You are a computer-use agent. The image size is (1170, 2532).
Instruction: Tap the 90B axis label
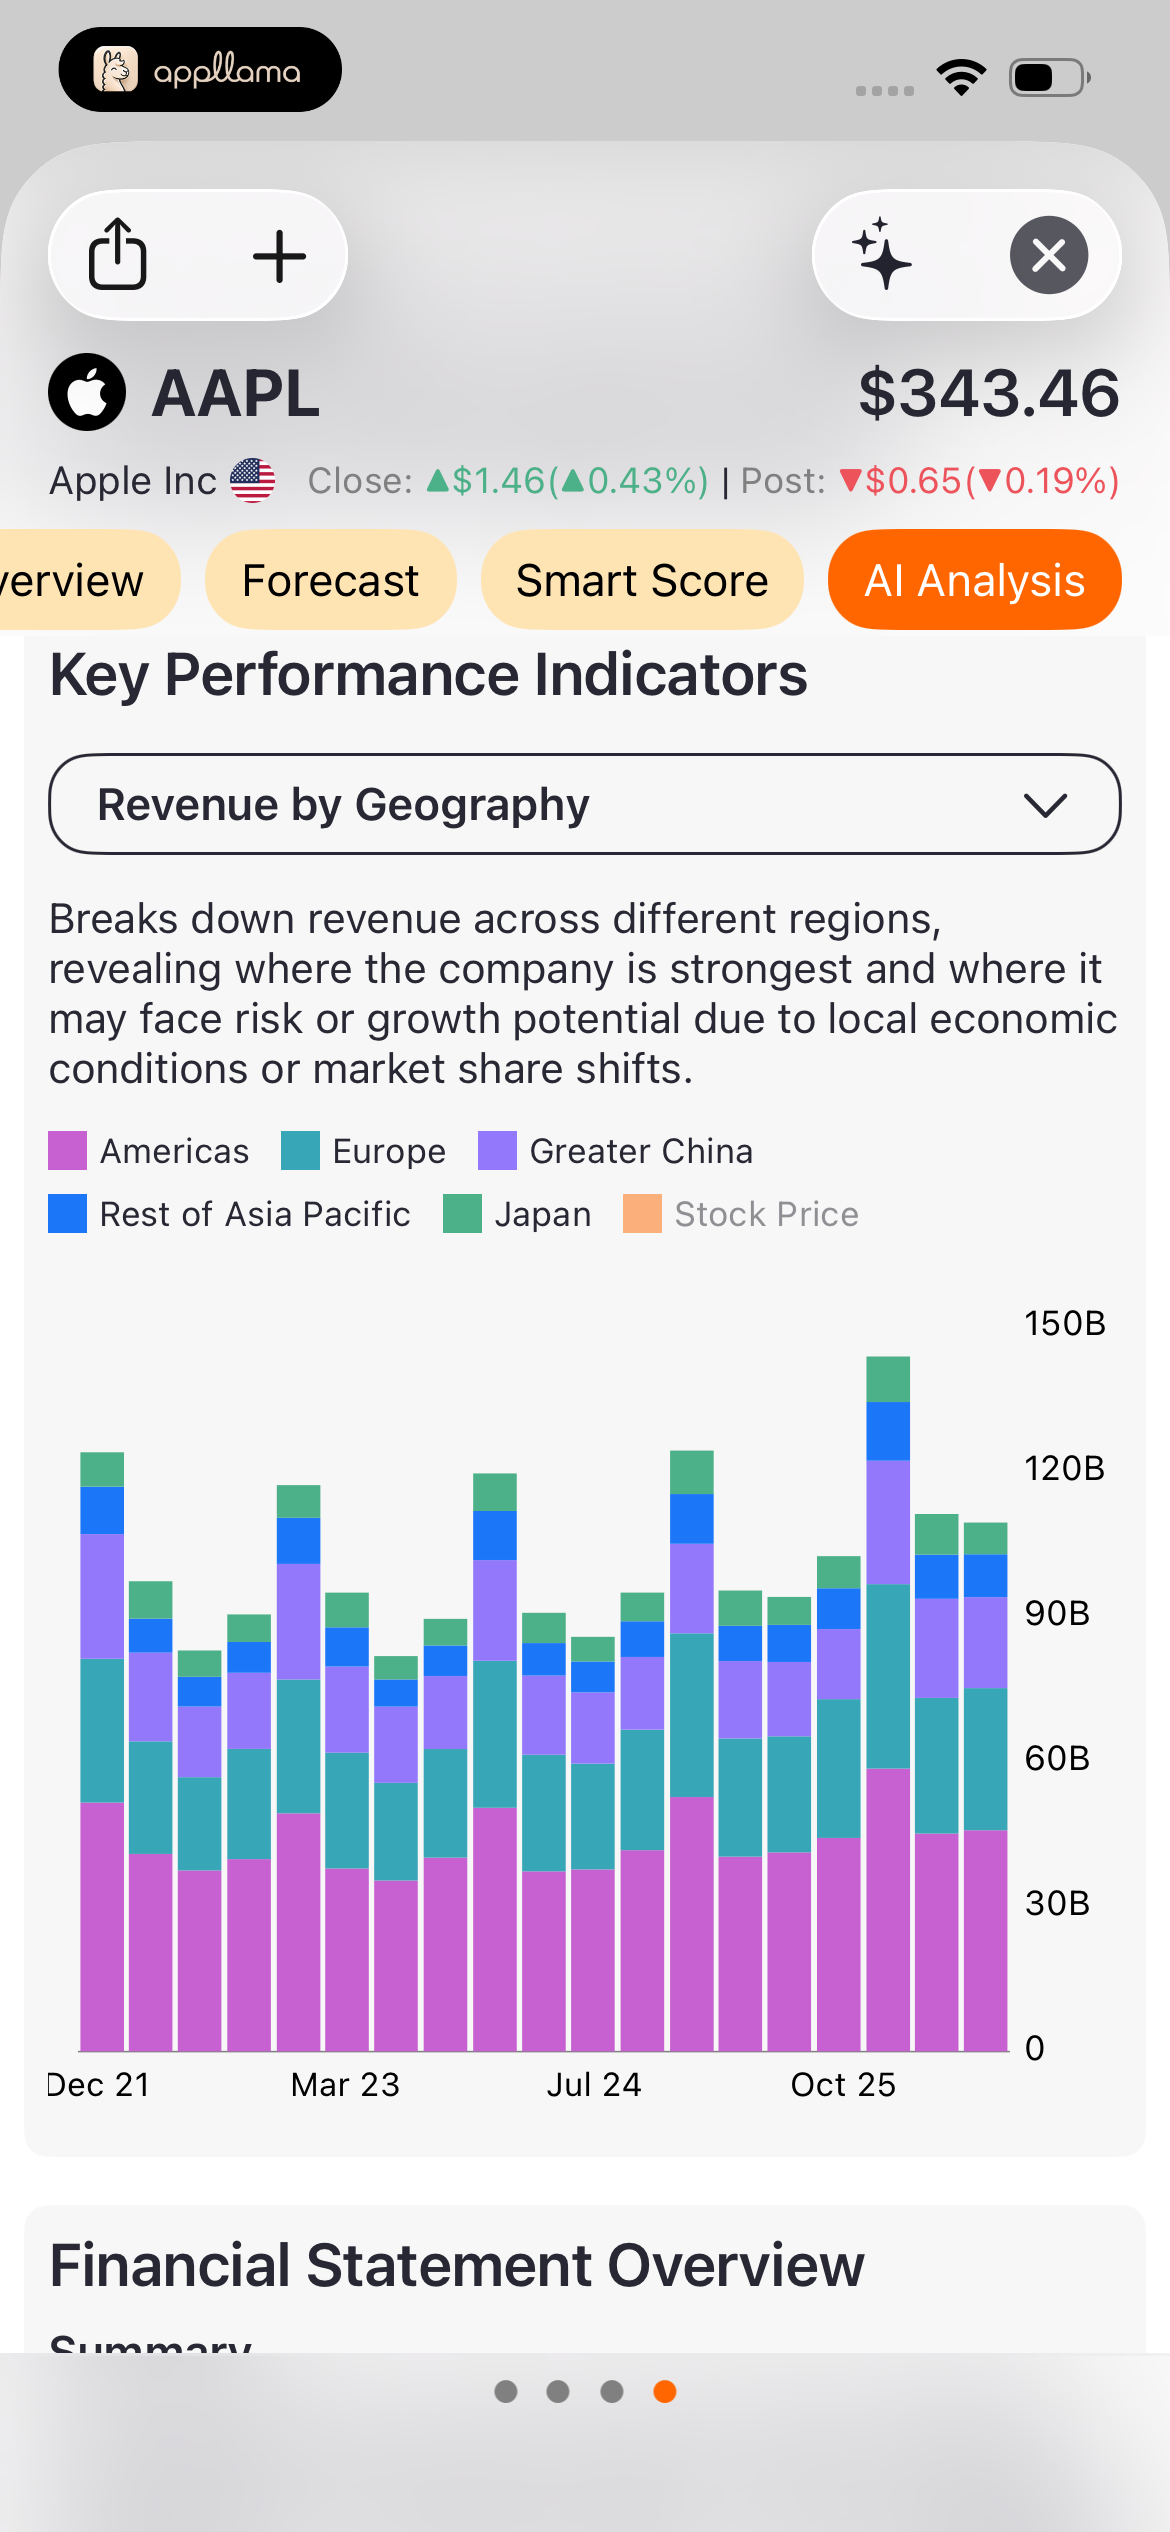1057,1613
